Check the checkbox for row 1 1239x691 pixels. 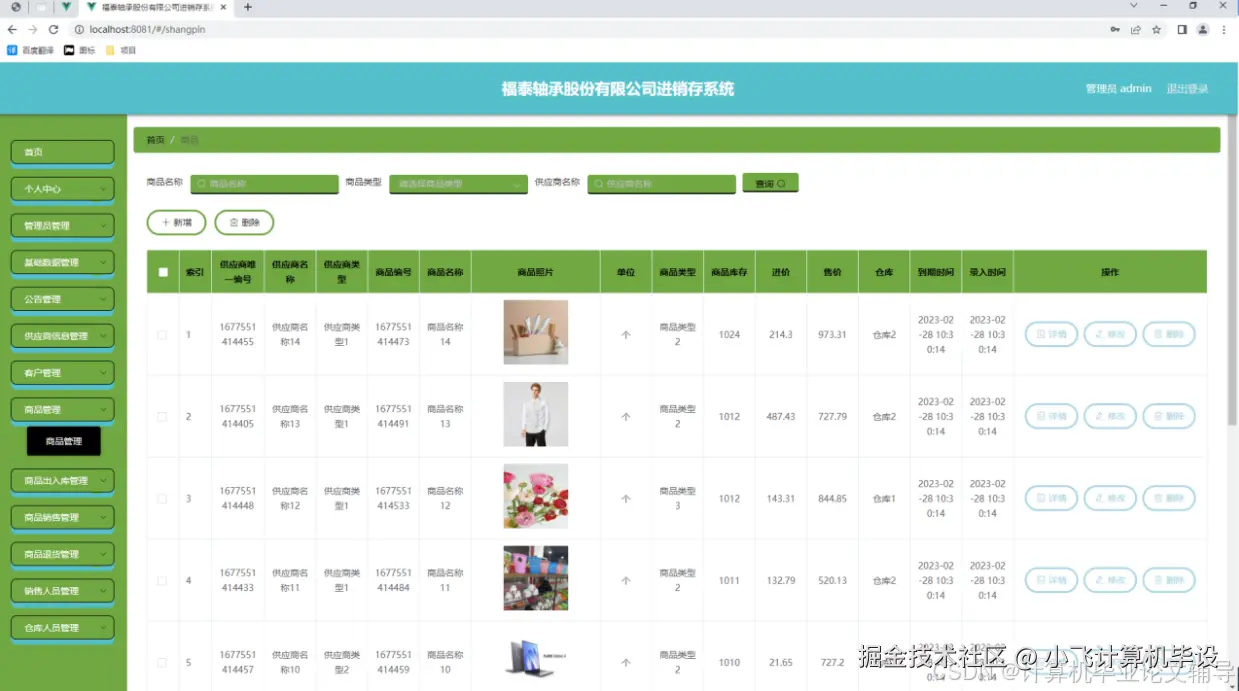(x=162, y=334)
